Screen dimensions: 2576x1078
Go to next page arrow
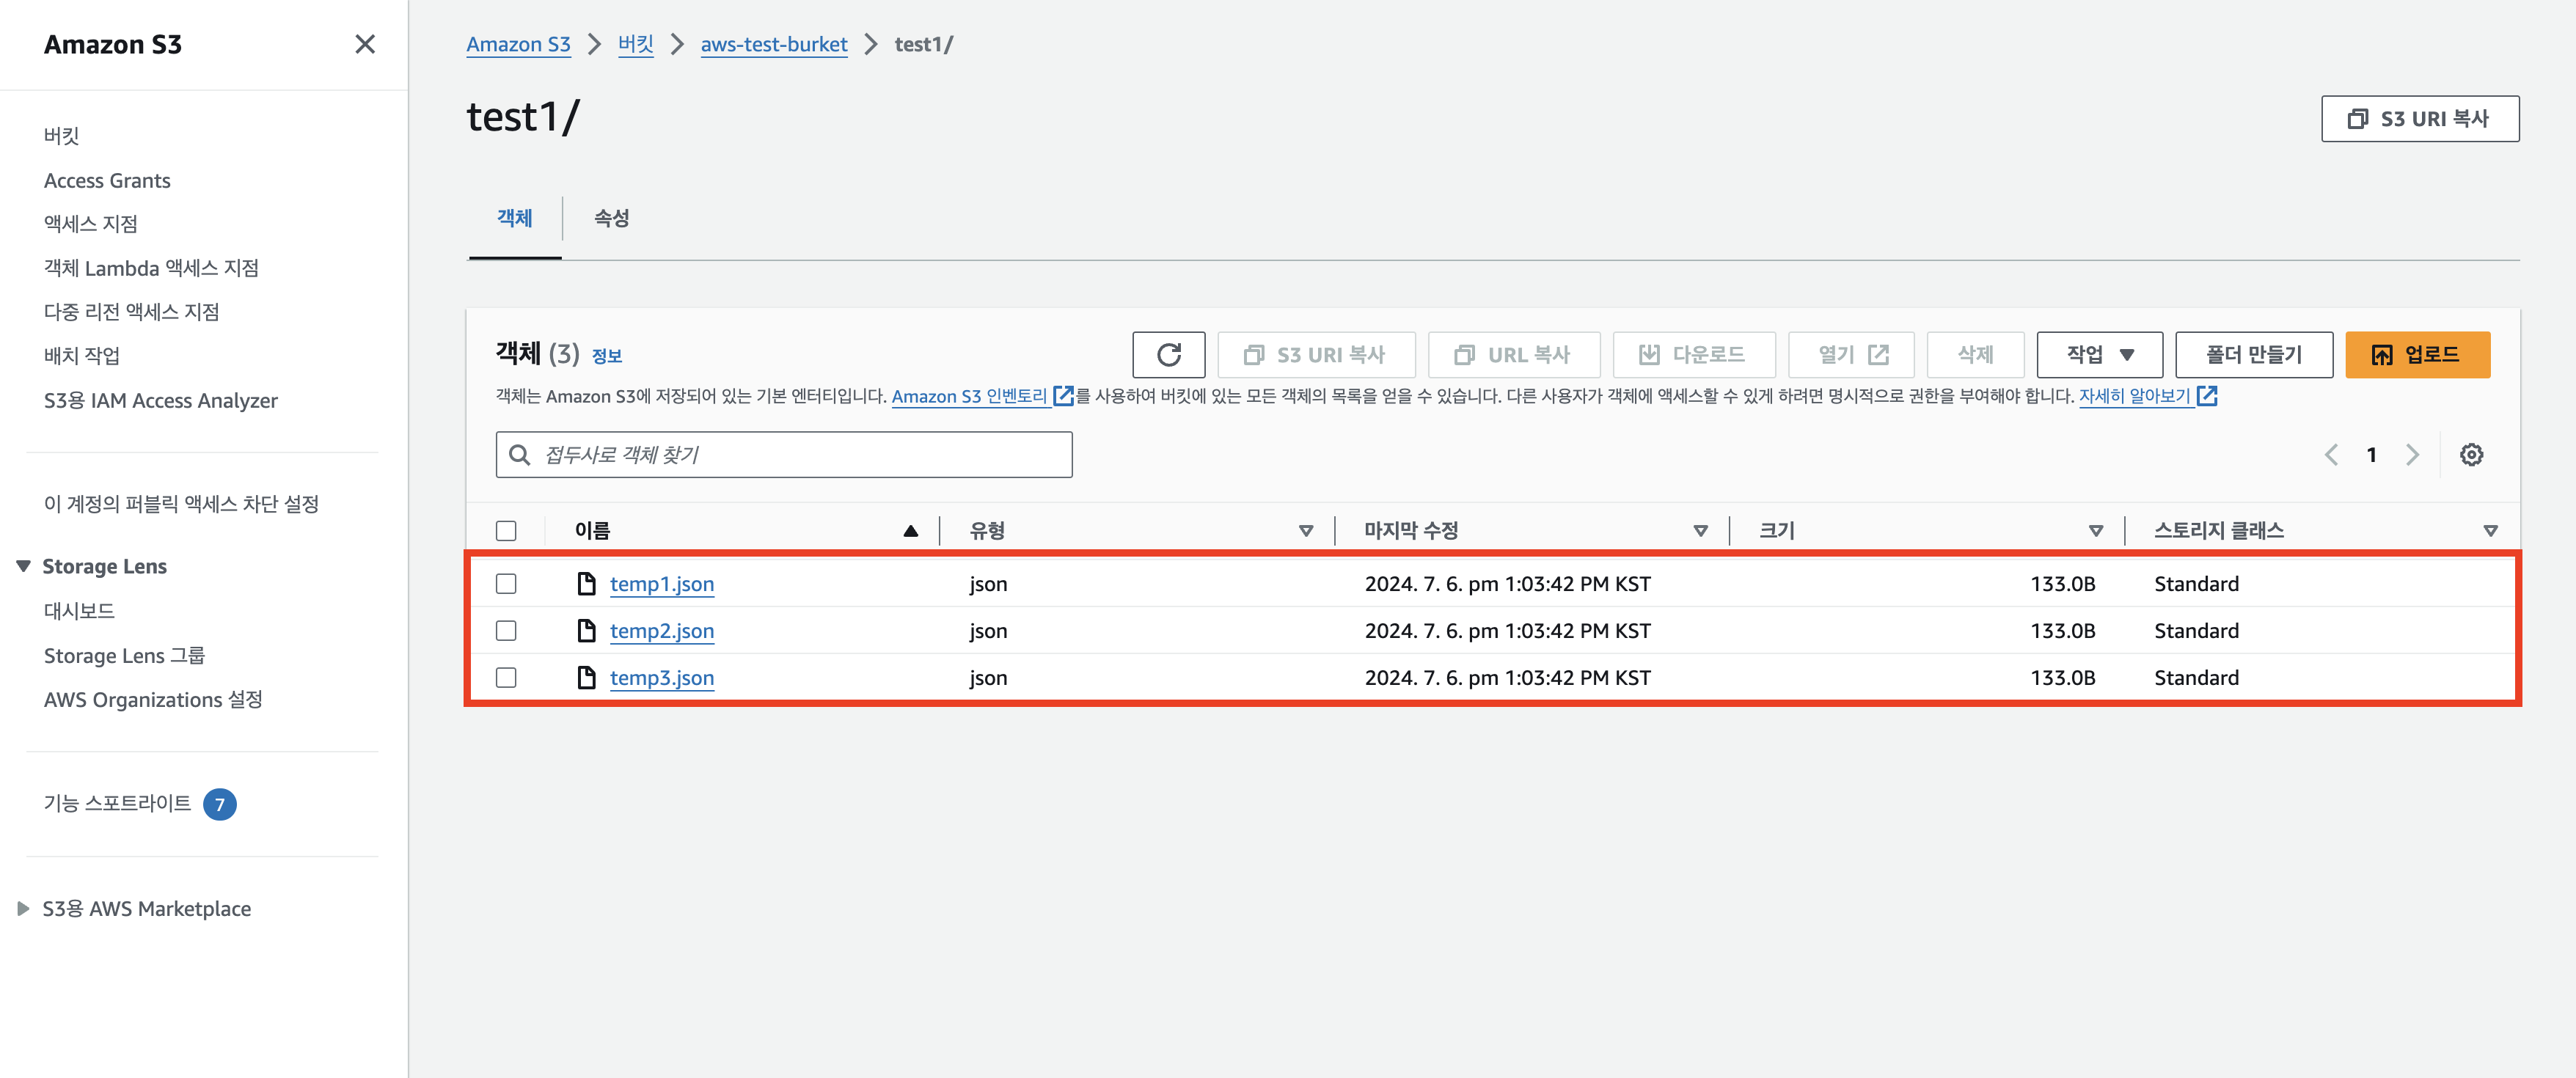(x=2412, y=455)
